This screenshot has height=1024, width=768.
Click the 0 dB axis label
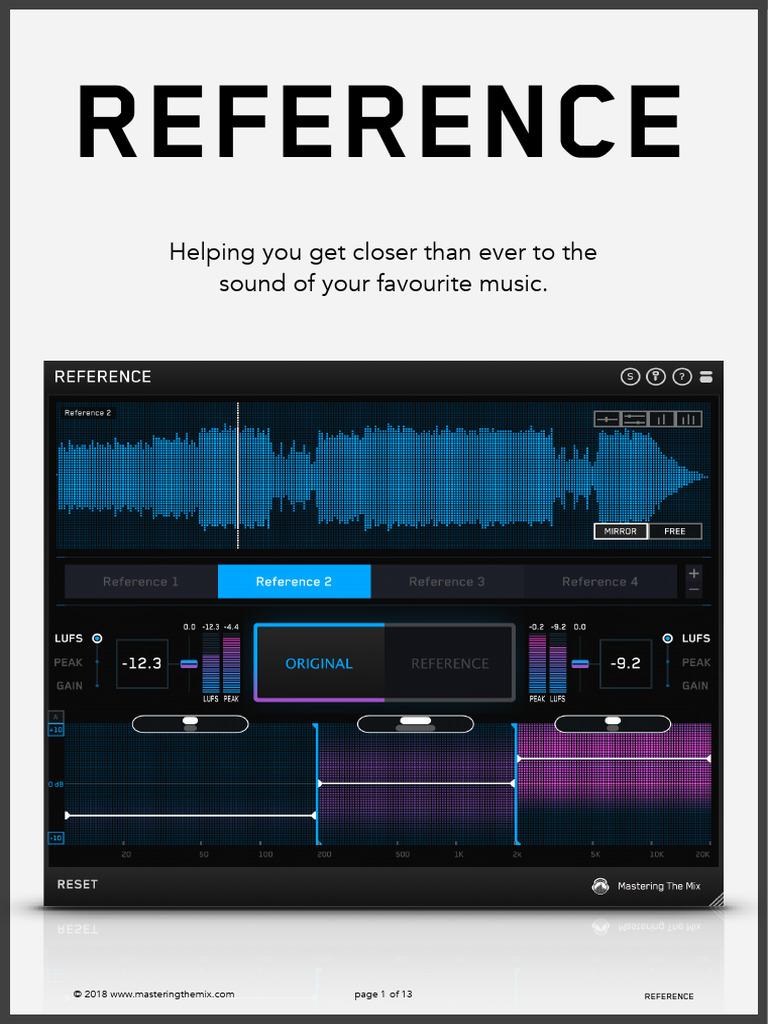56,784
